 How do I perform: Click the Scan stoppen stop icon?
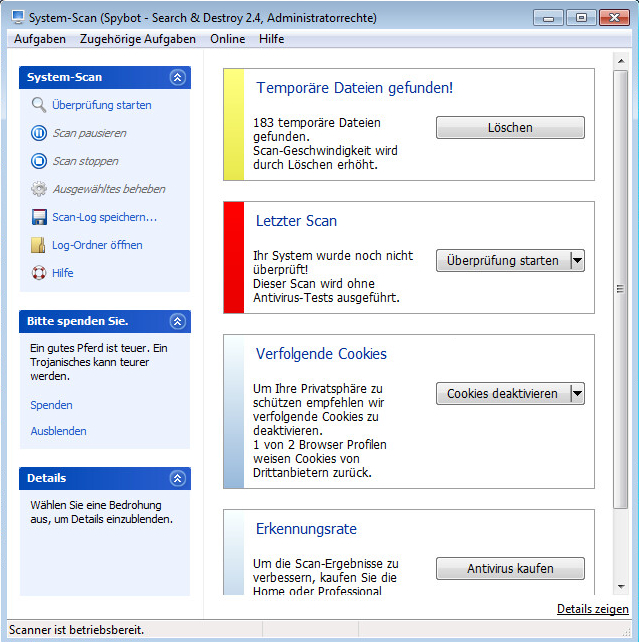pos(39,161)
